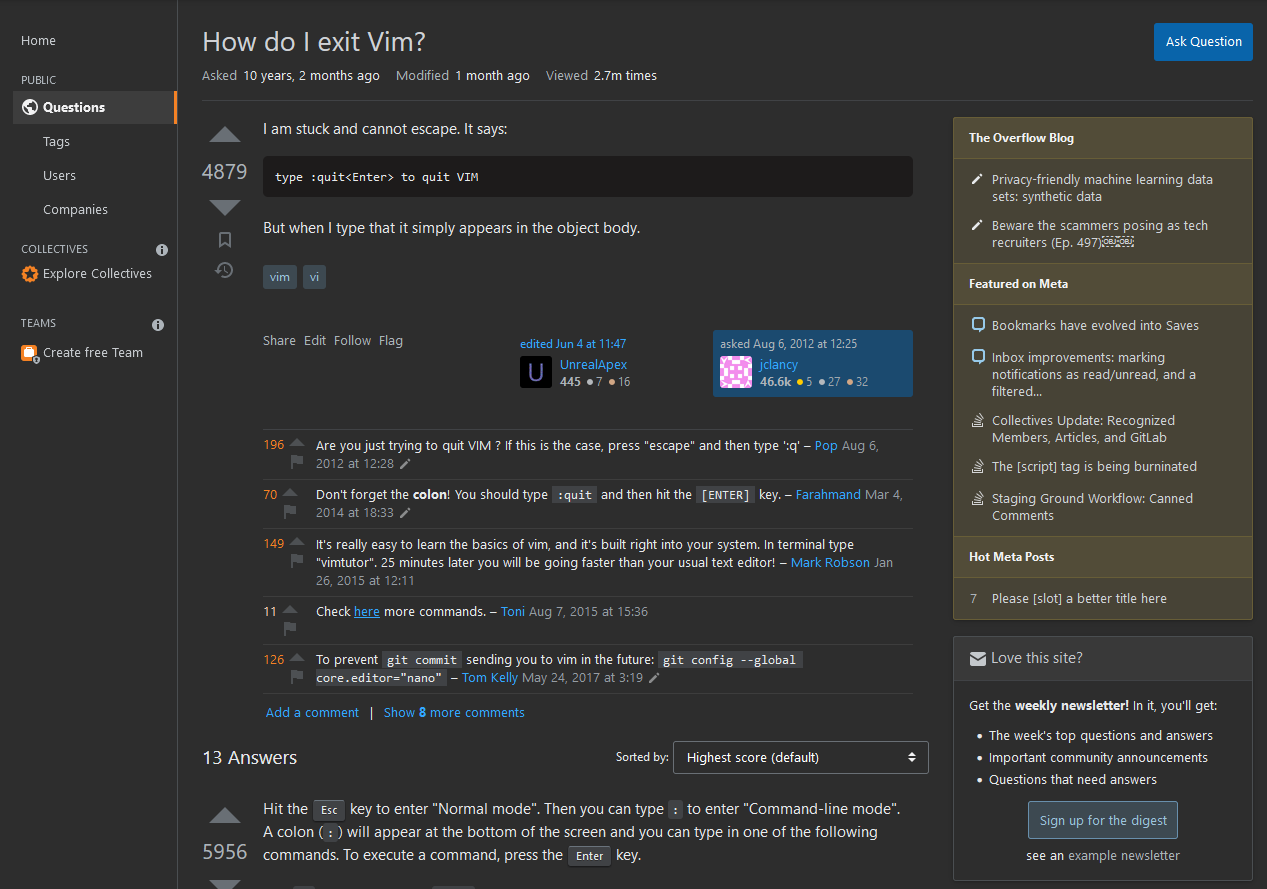This screenshot has width=1267, height=889.
Task: Click pencil icon beside Privacy-friendly machine learning post
Action: [977, 180]
